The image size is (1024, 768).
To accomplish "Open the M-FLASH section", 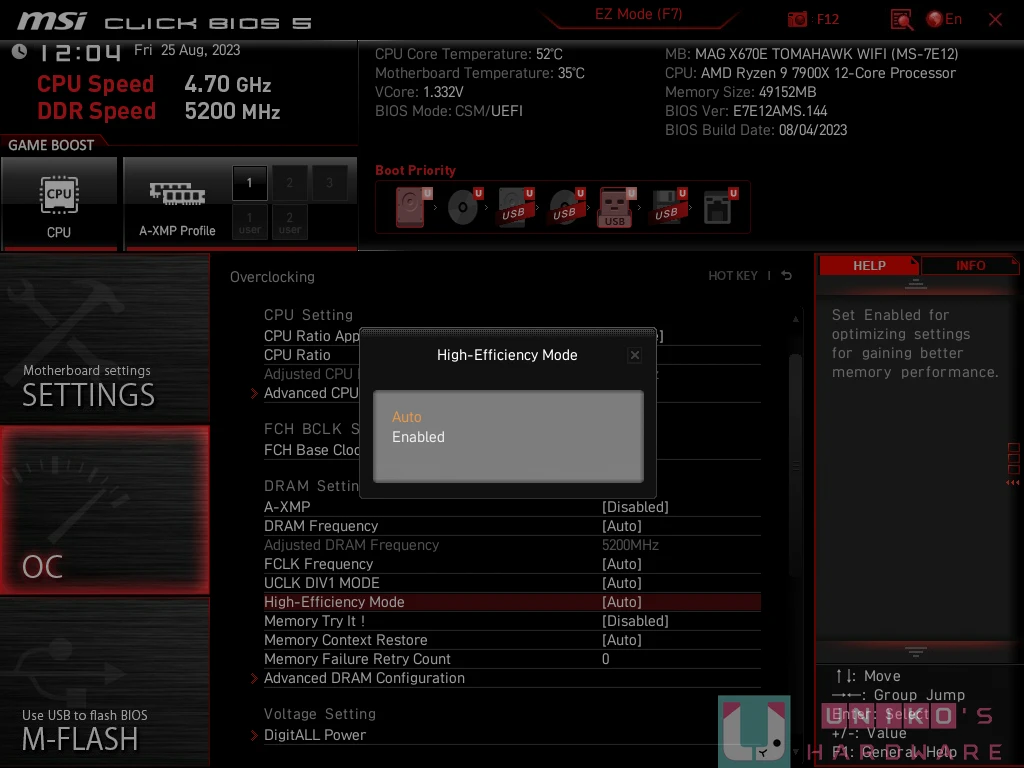I will (x=104, y=682).
